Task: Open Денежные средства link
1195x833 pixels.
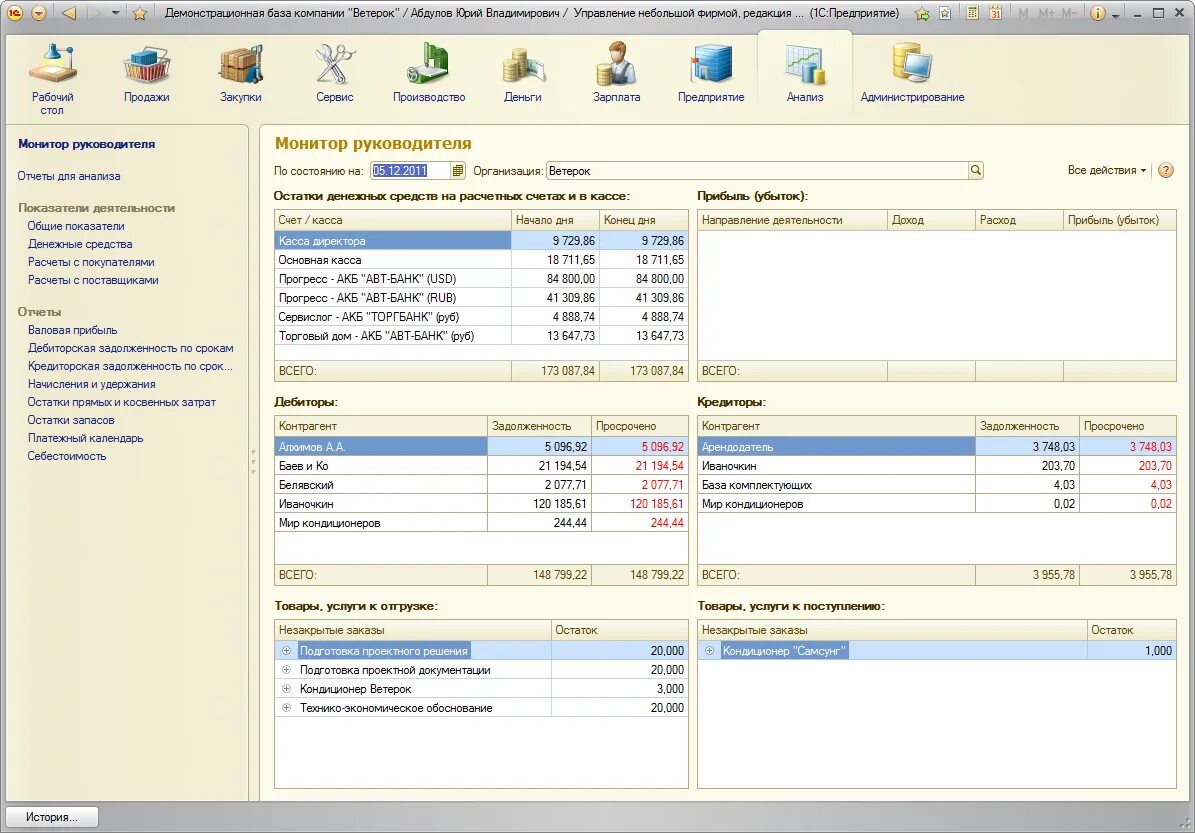Action: coord(80,245)
